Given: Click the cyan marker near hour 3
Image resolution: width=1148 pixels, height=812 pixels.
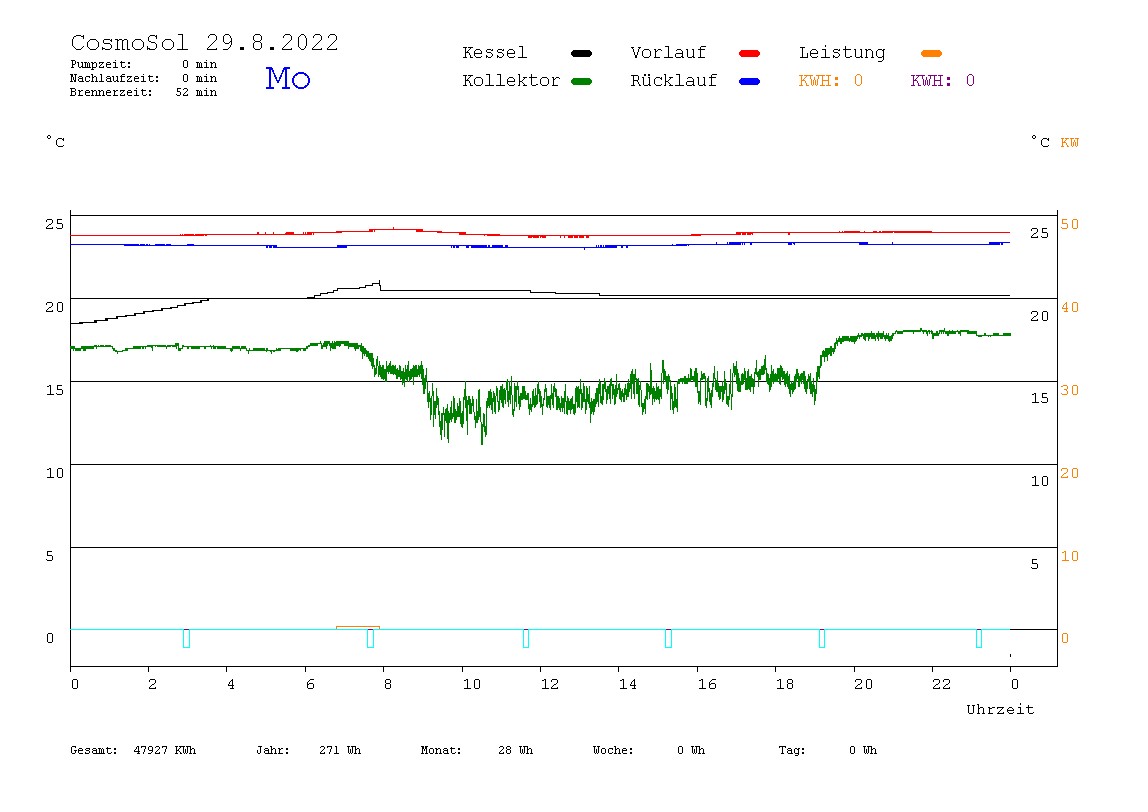Looking at the screenshot, I should 187,638.
